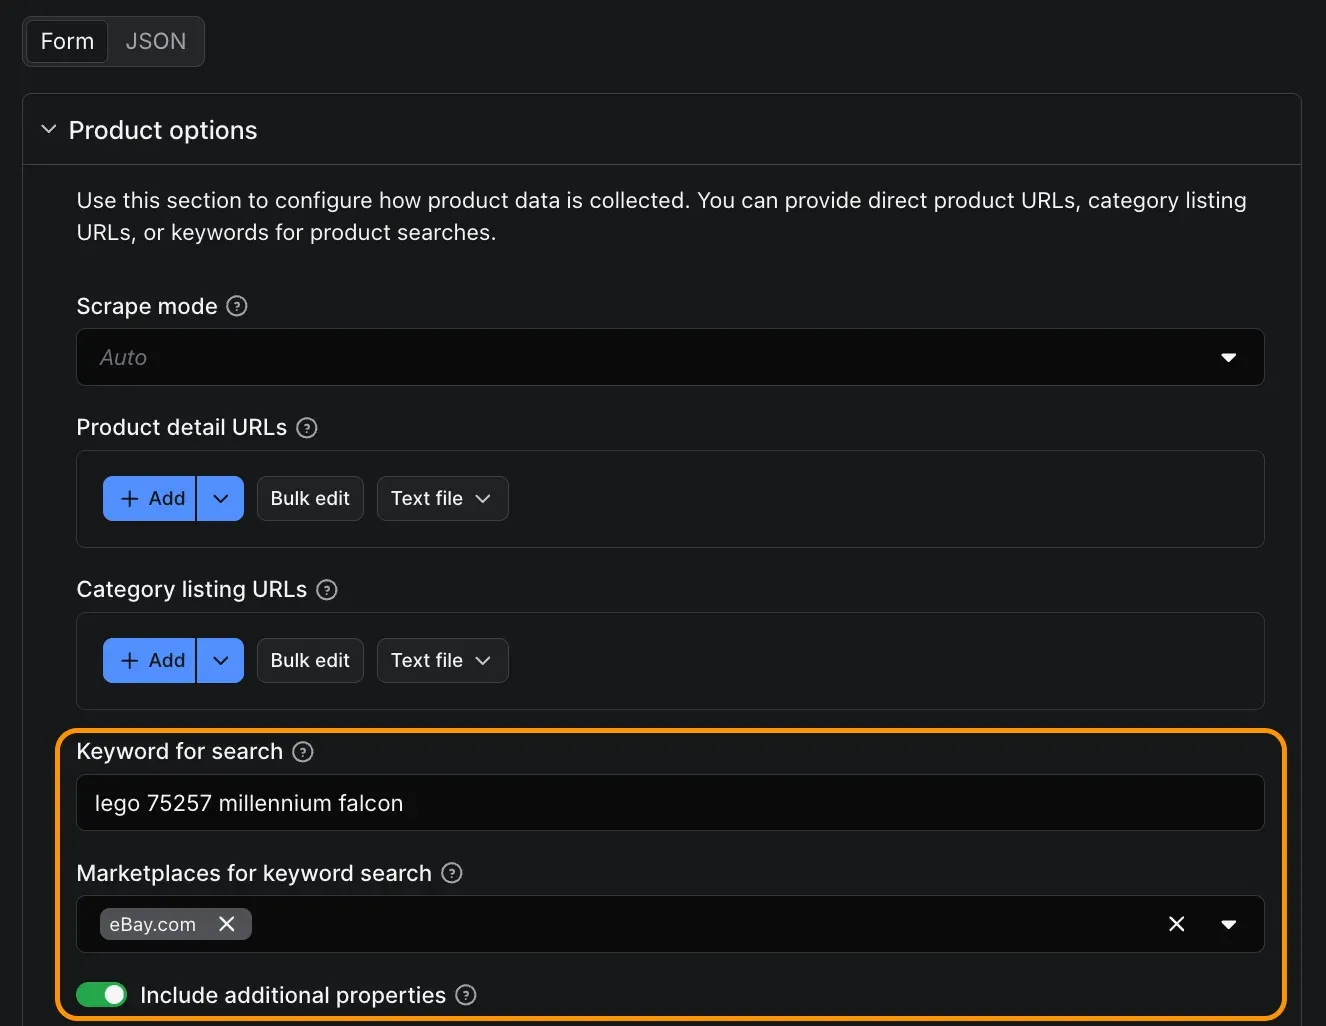Collapse the Product options section

tap(48, 130)
